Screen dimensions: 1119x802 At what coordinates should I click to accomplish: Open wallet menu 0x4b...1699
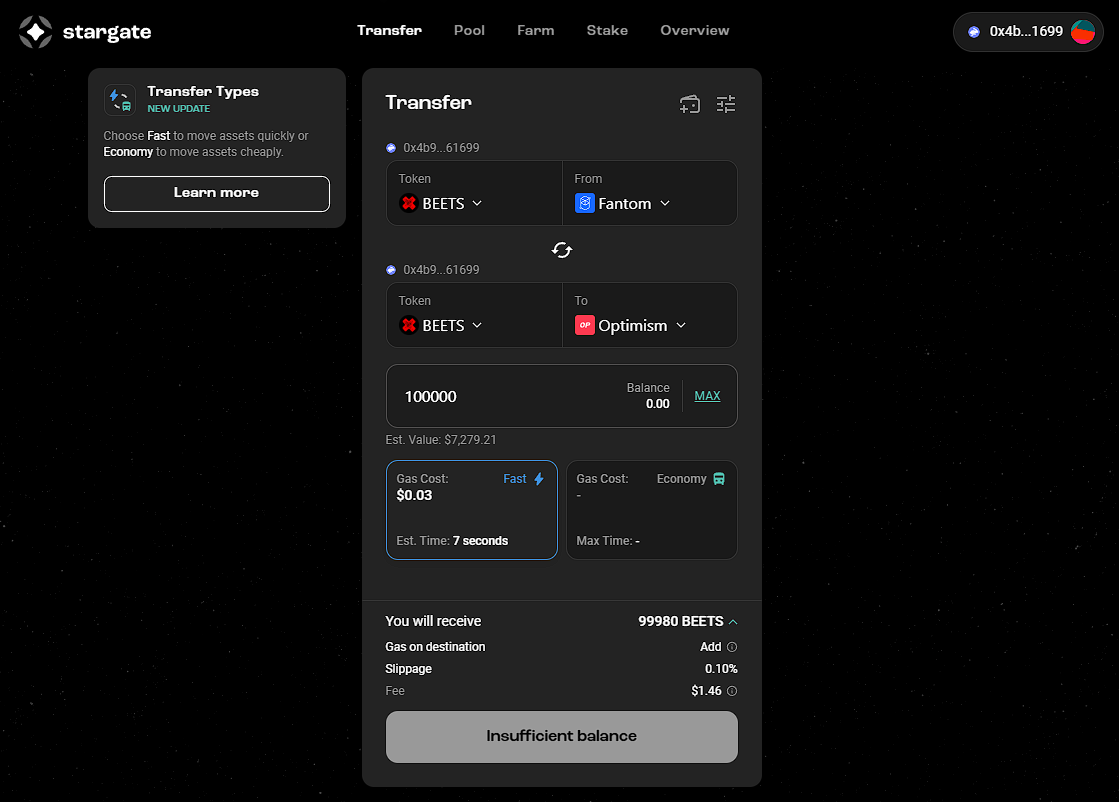point(1028,31)
